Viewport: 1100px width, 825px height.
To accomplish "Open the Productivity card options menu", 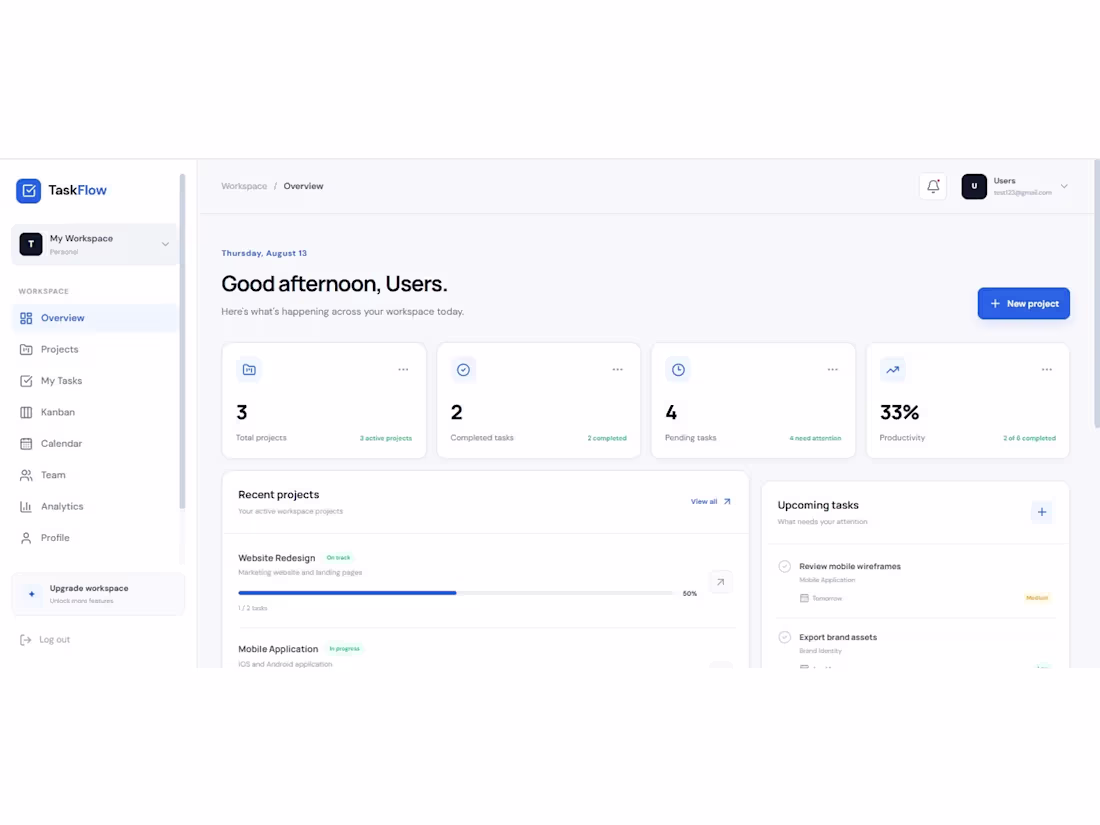I will 1047,370.
